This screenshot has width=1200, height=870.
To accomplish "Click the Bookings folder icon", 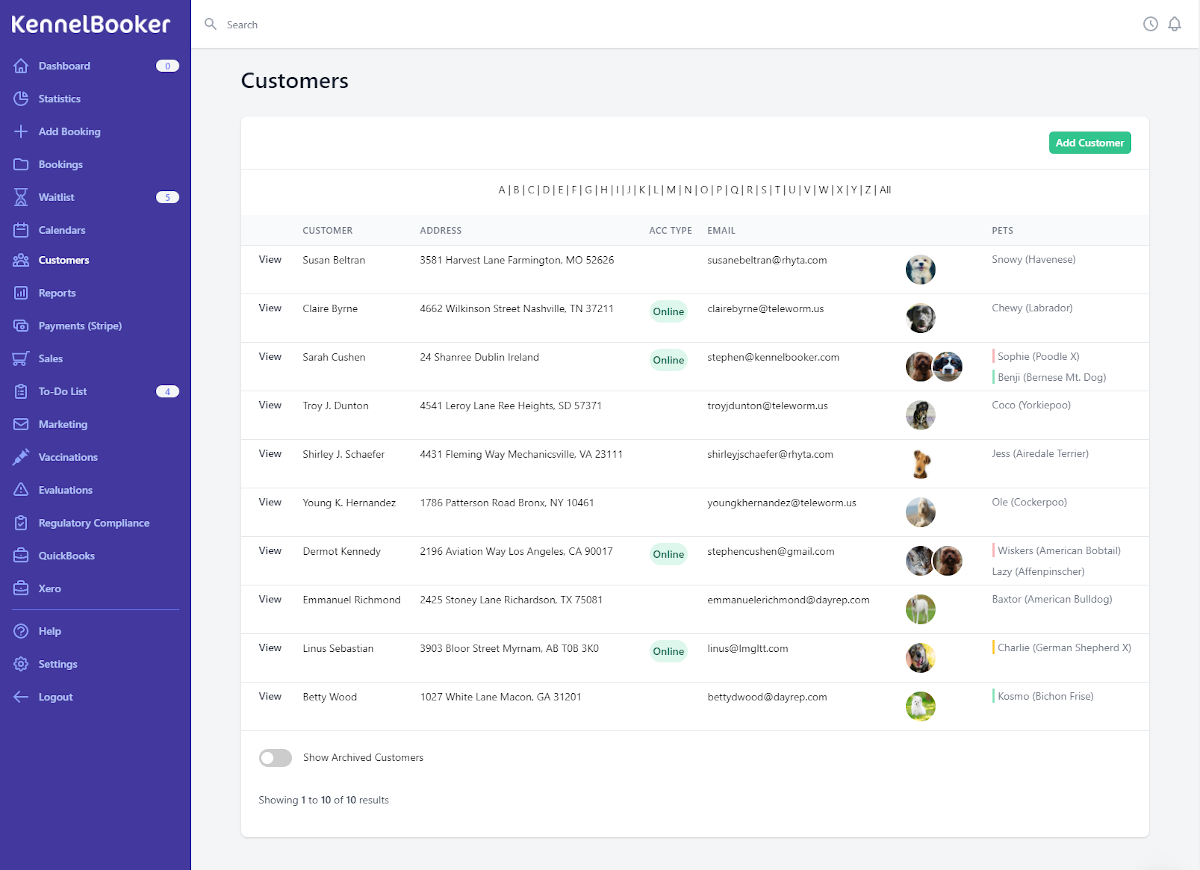I will click(20, 164).
